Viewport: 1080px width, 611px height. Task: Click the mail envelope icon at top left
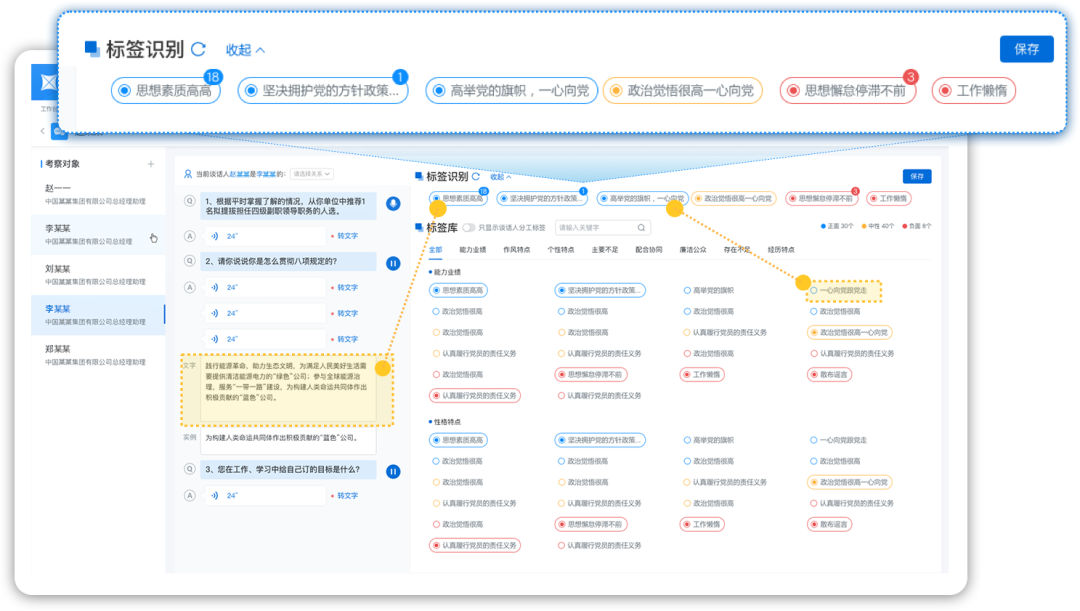pyautogui.click(x=46, y=79)
